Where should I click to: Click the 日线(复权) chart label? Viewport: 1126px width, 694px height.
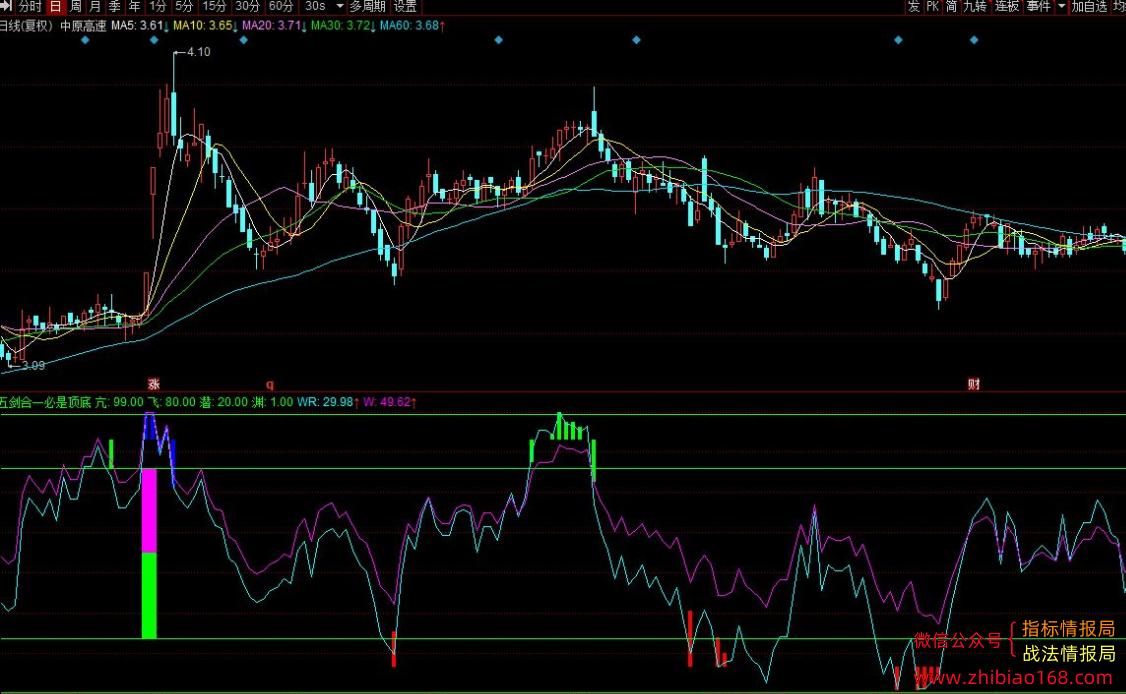(x=27, y=26)
